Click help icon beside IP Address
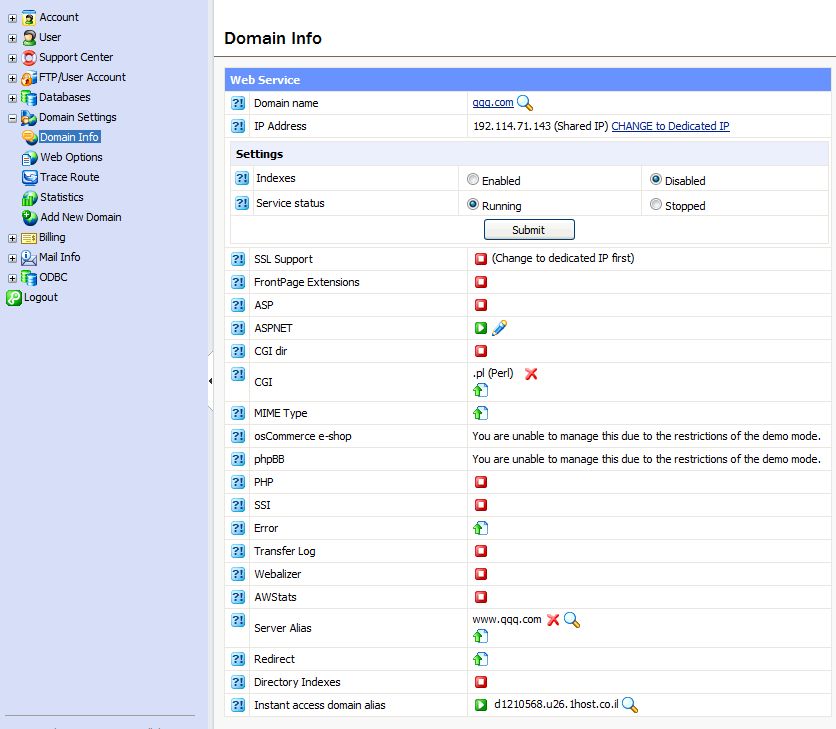 pos(238,126)
